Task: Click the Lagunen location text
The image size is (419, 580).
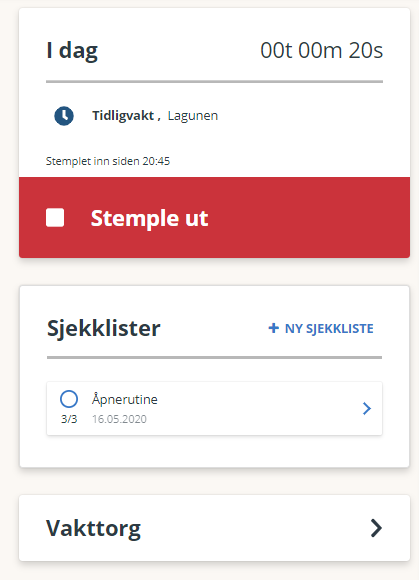Action: click(193, 116)
